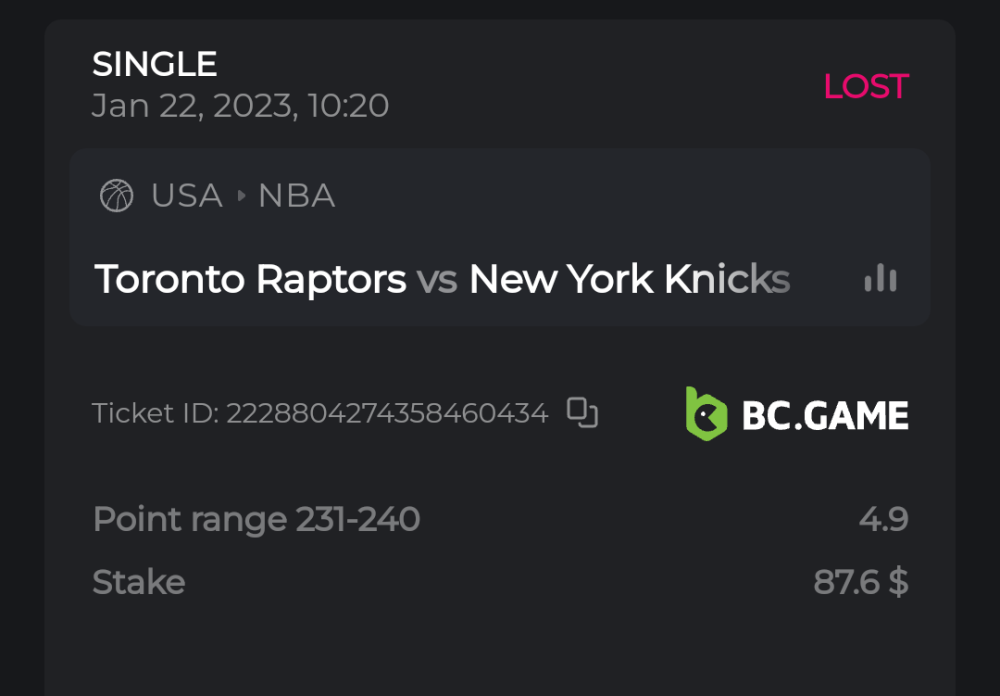The width and height of the screenshot is (1000, 696).
Task: Select the USA country label
Action: point(187,196)
